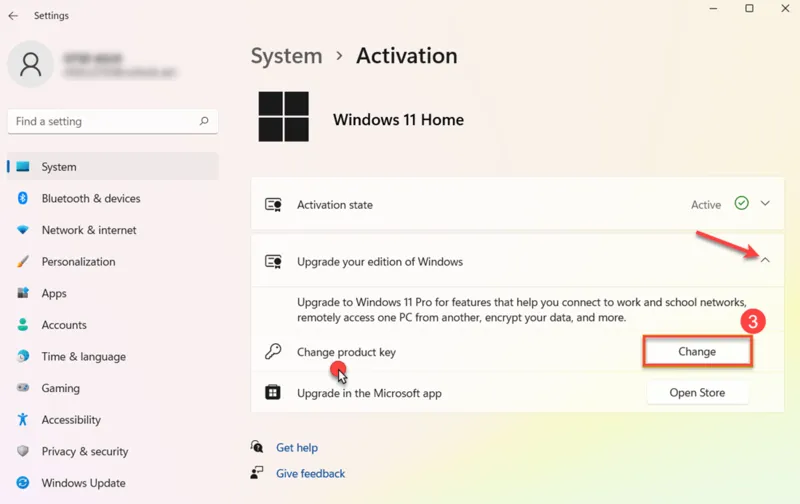The height and width of the screenshot is (504, 800).
Task: Click the green Active checkmark icon
Action: pyautogui.click(x=741, y=203)
